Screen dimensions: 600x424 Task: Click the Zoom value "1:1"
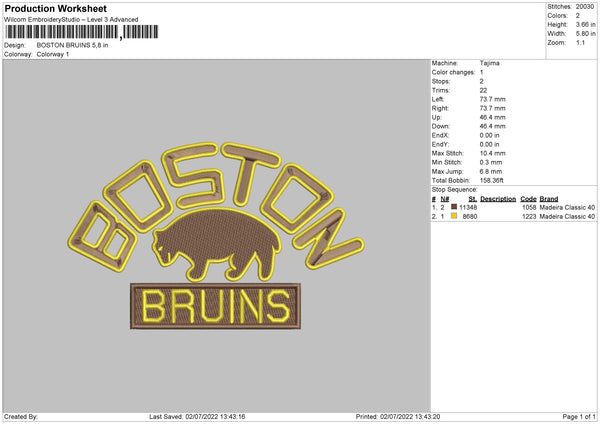coord(580,42)
